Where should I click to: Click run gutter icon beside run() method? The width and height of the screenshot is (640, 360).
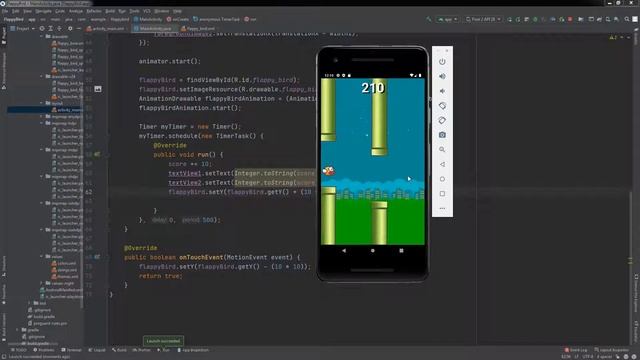(97, 155)
